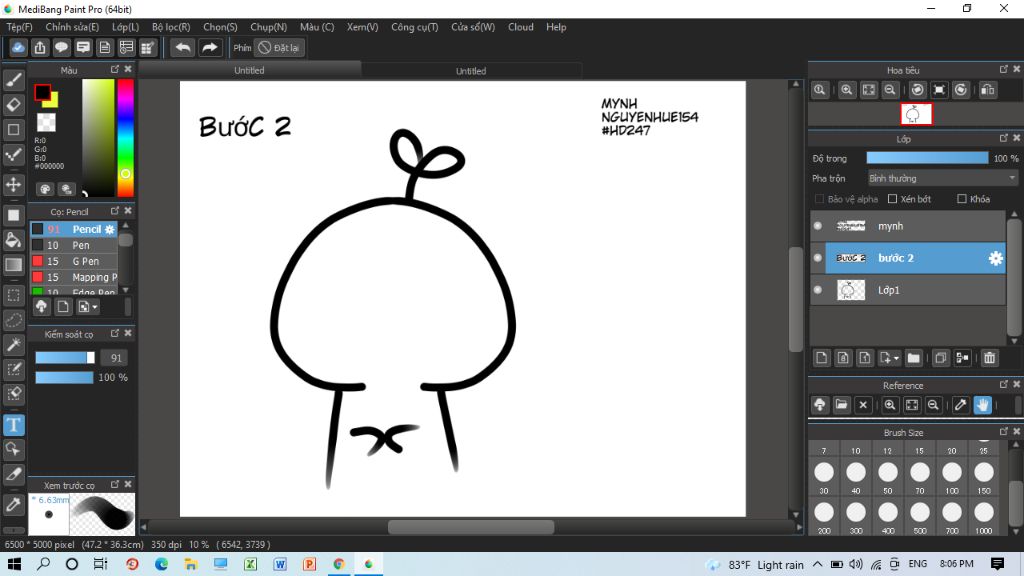Screen dimensions: 1024x576
Task: Select the Bucket fill tool
Action: click(x=14, y=240)
